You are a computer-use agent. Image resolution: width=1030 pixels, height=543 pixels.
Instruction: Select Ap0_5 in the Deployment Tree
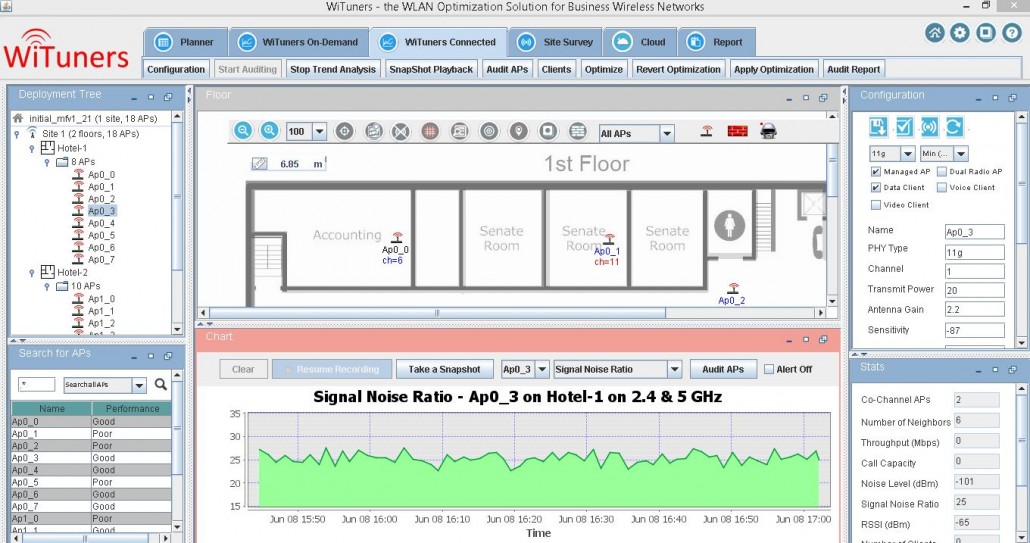pyautogui.click(x=101, y=235)
